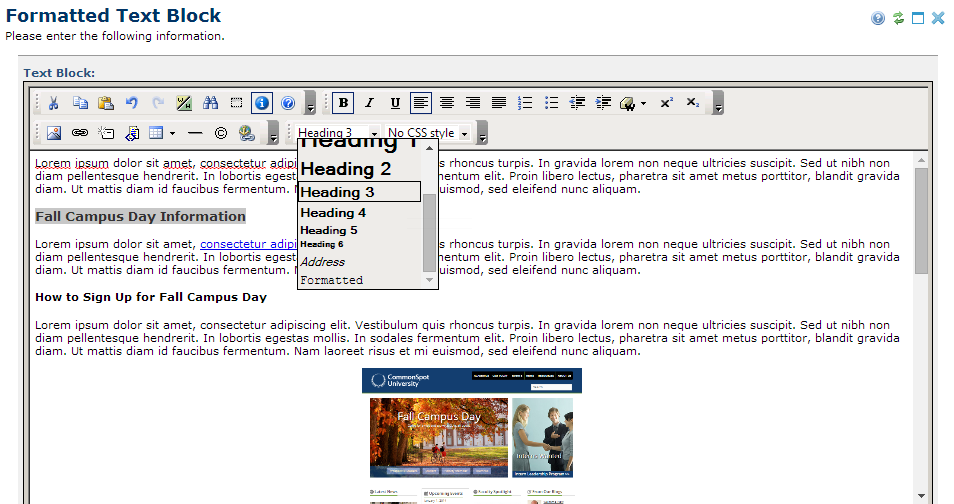
Task: Open editor help question-mark icon in toolbar
Action: [288, 103]
